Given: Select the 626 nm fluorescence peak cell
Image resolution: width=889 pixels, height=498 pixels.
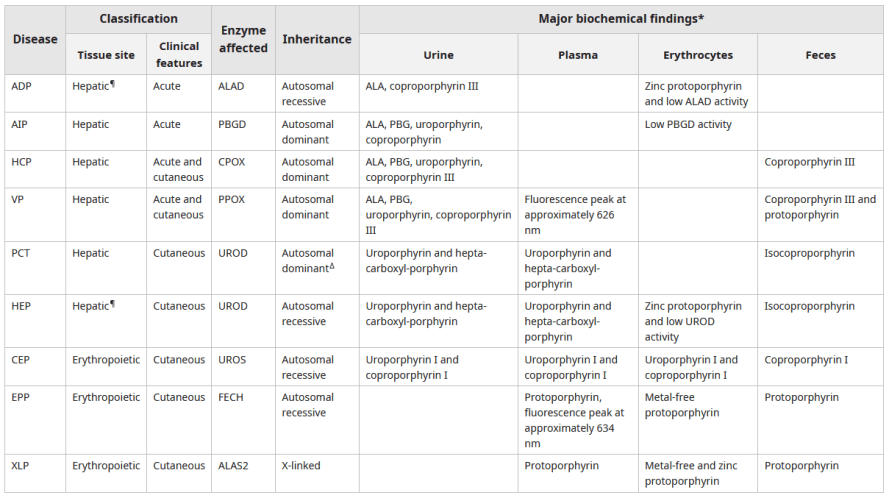Looking at the screenshot, I should coord(575,215).
